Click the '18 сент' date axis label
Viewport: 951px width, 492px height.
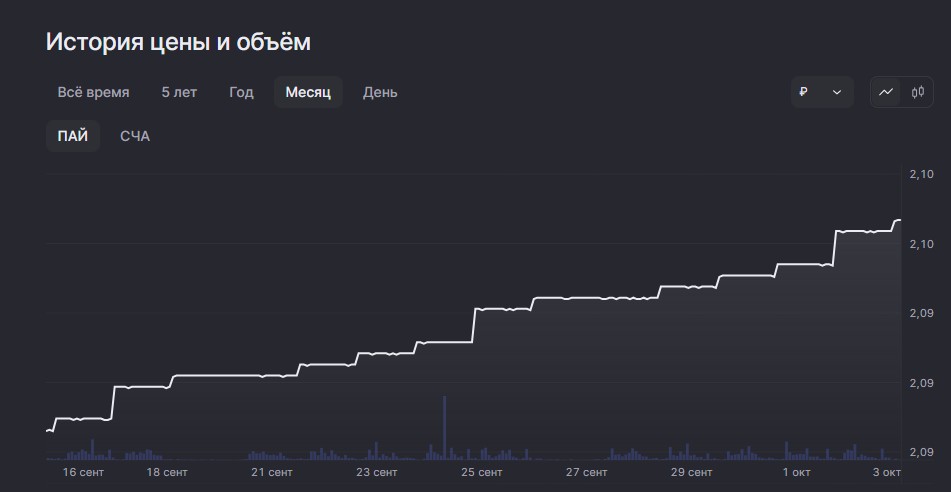click(167, 472)
